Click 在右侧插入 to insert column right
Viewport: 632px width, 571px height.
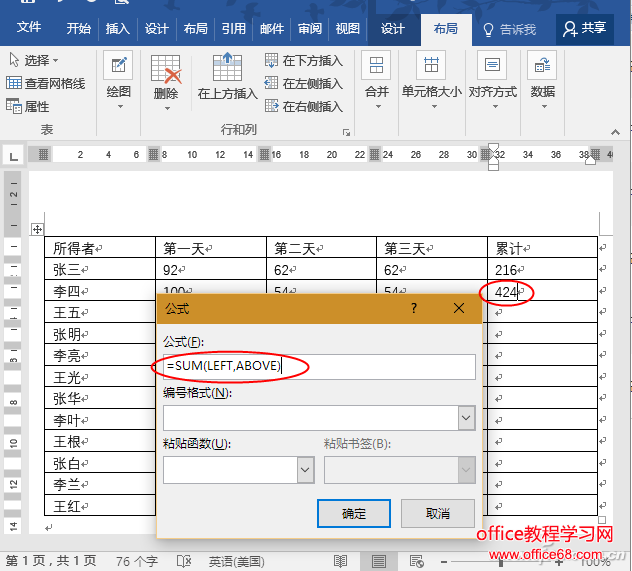tap(304, 106)
